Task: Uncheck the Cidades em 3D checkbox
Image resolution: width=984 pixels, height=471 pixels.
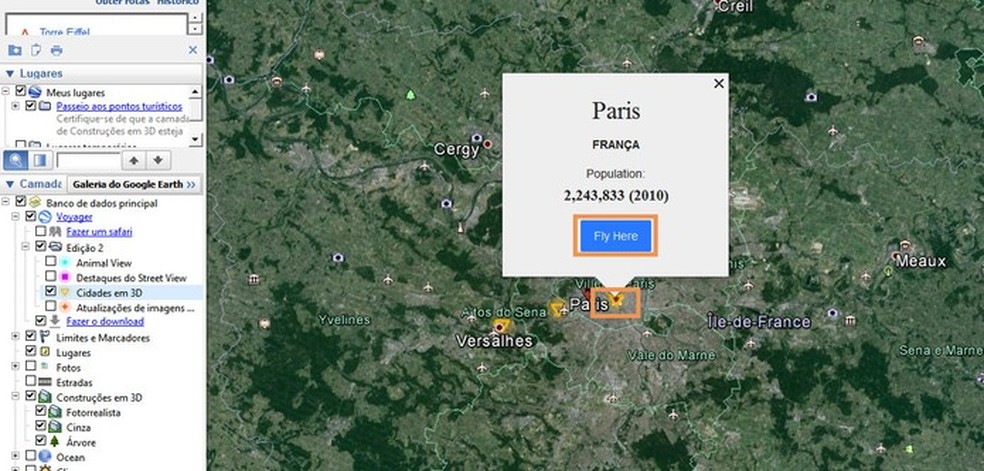Action: (51, 292)
